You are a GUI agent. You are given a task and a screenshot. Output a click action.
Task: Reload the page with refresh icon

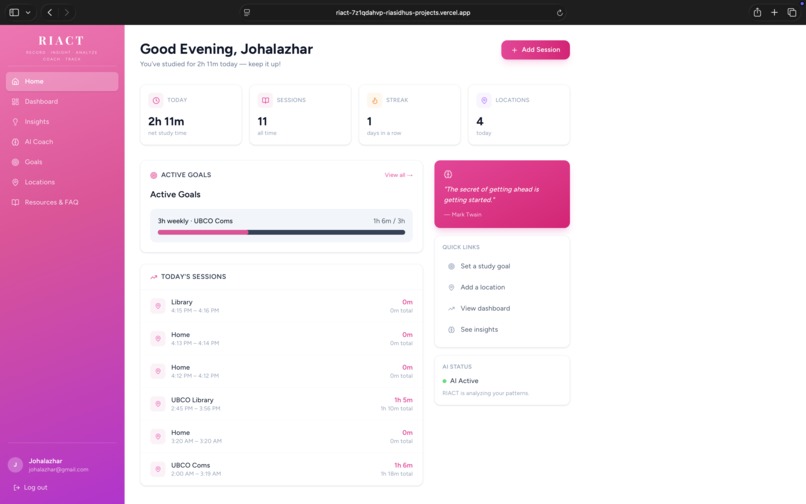pyautogui.click(x=559, y=13)
